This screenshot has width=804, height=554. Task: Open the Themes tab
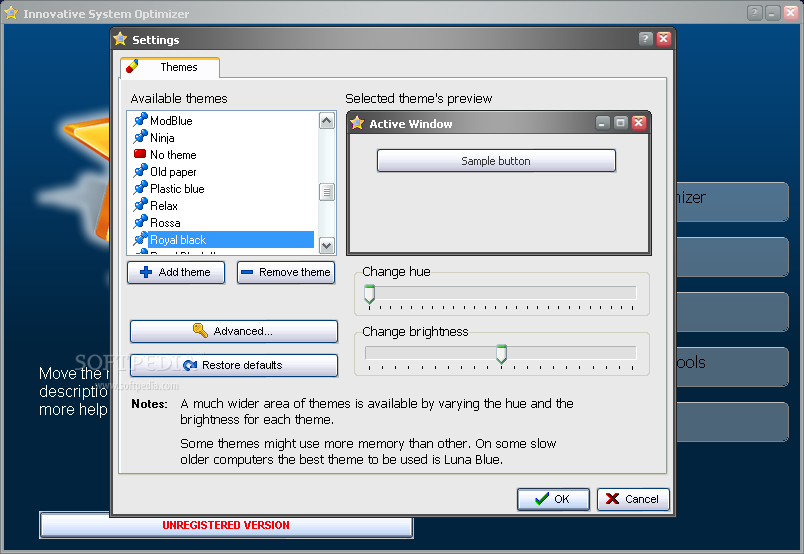click(x=170, y=67)
